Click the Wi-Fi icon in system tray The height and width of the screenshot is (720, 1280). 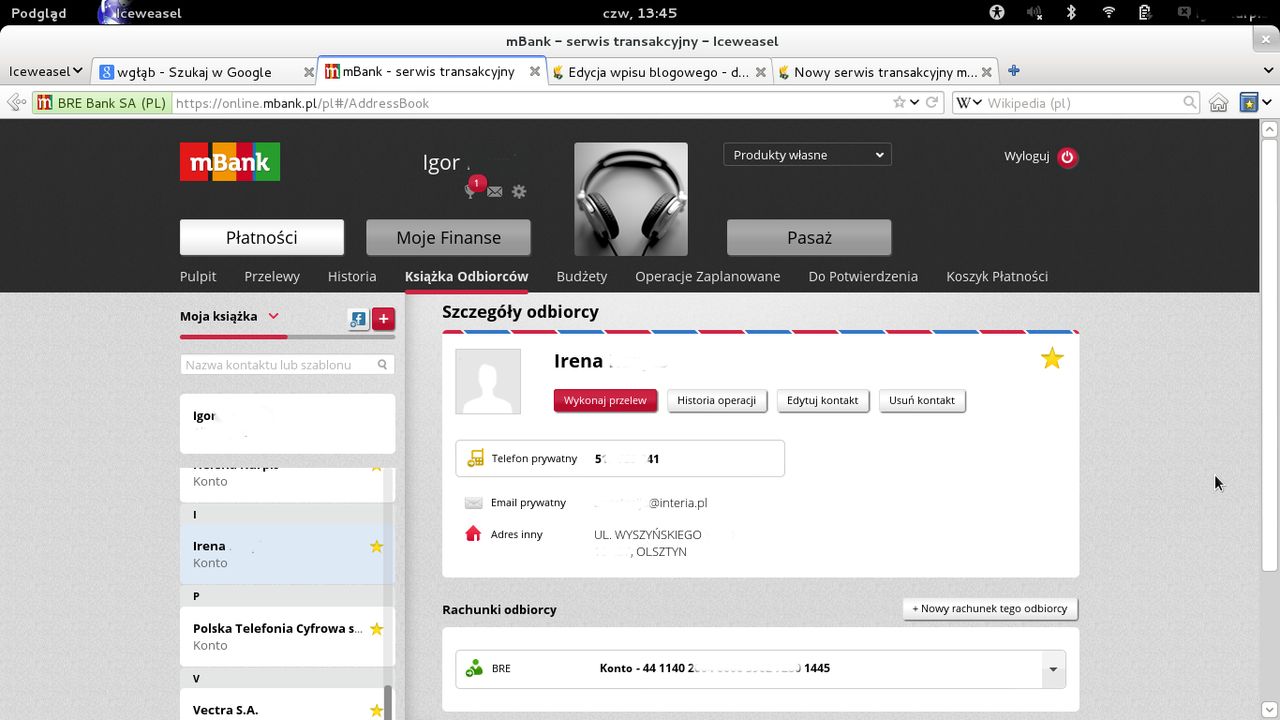(x=1108, y=13)
